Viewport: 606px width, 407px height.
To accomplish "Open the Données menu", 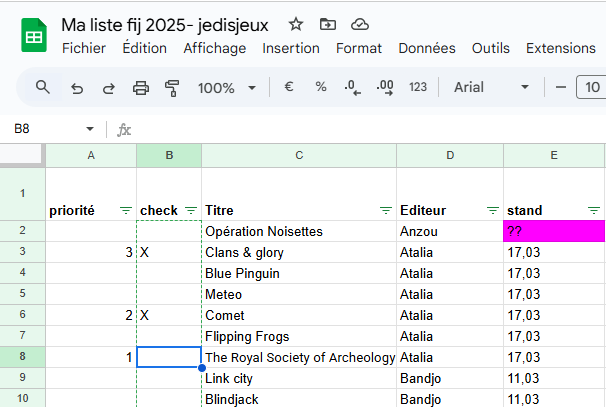I will 427,48.
